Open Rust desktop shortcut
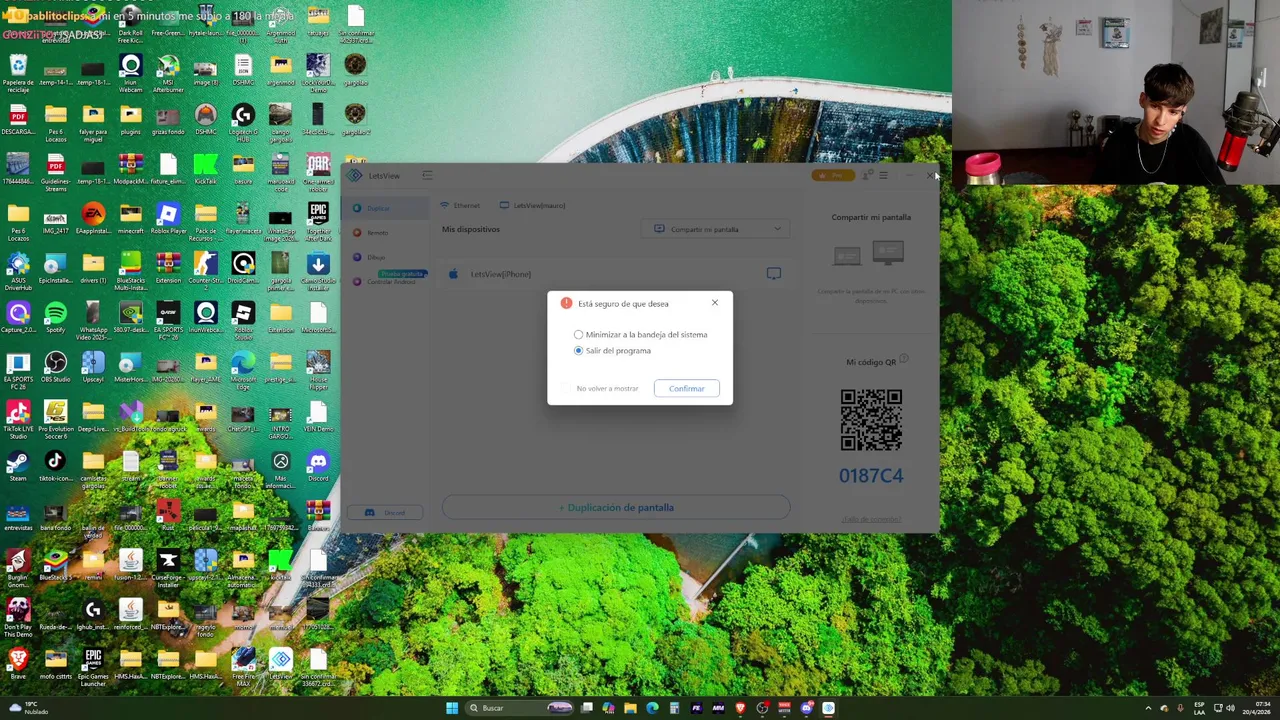 (x=168, y=515)
